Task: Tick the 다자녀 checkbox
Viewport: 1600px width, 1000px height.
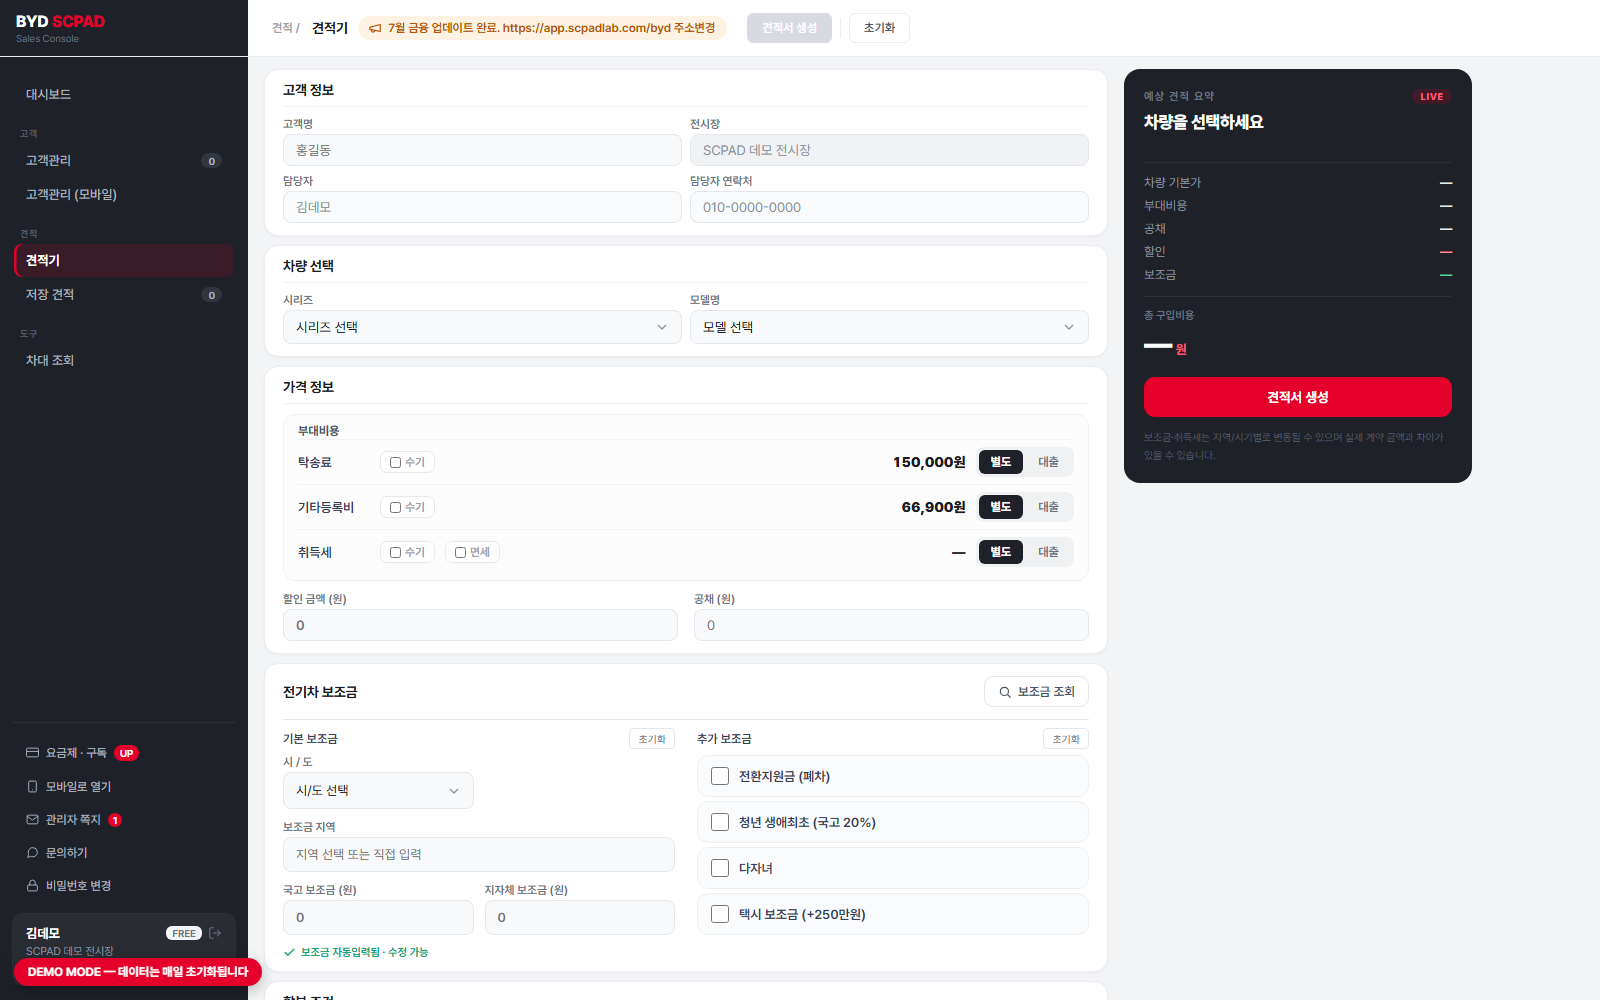Action: [720, 868]
